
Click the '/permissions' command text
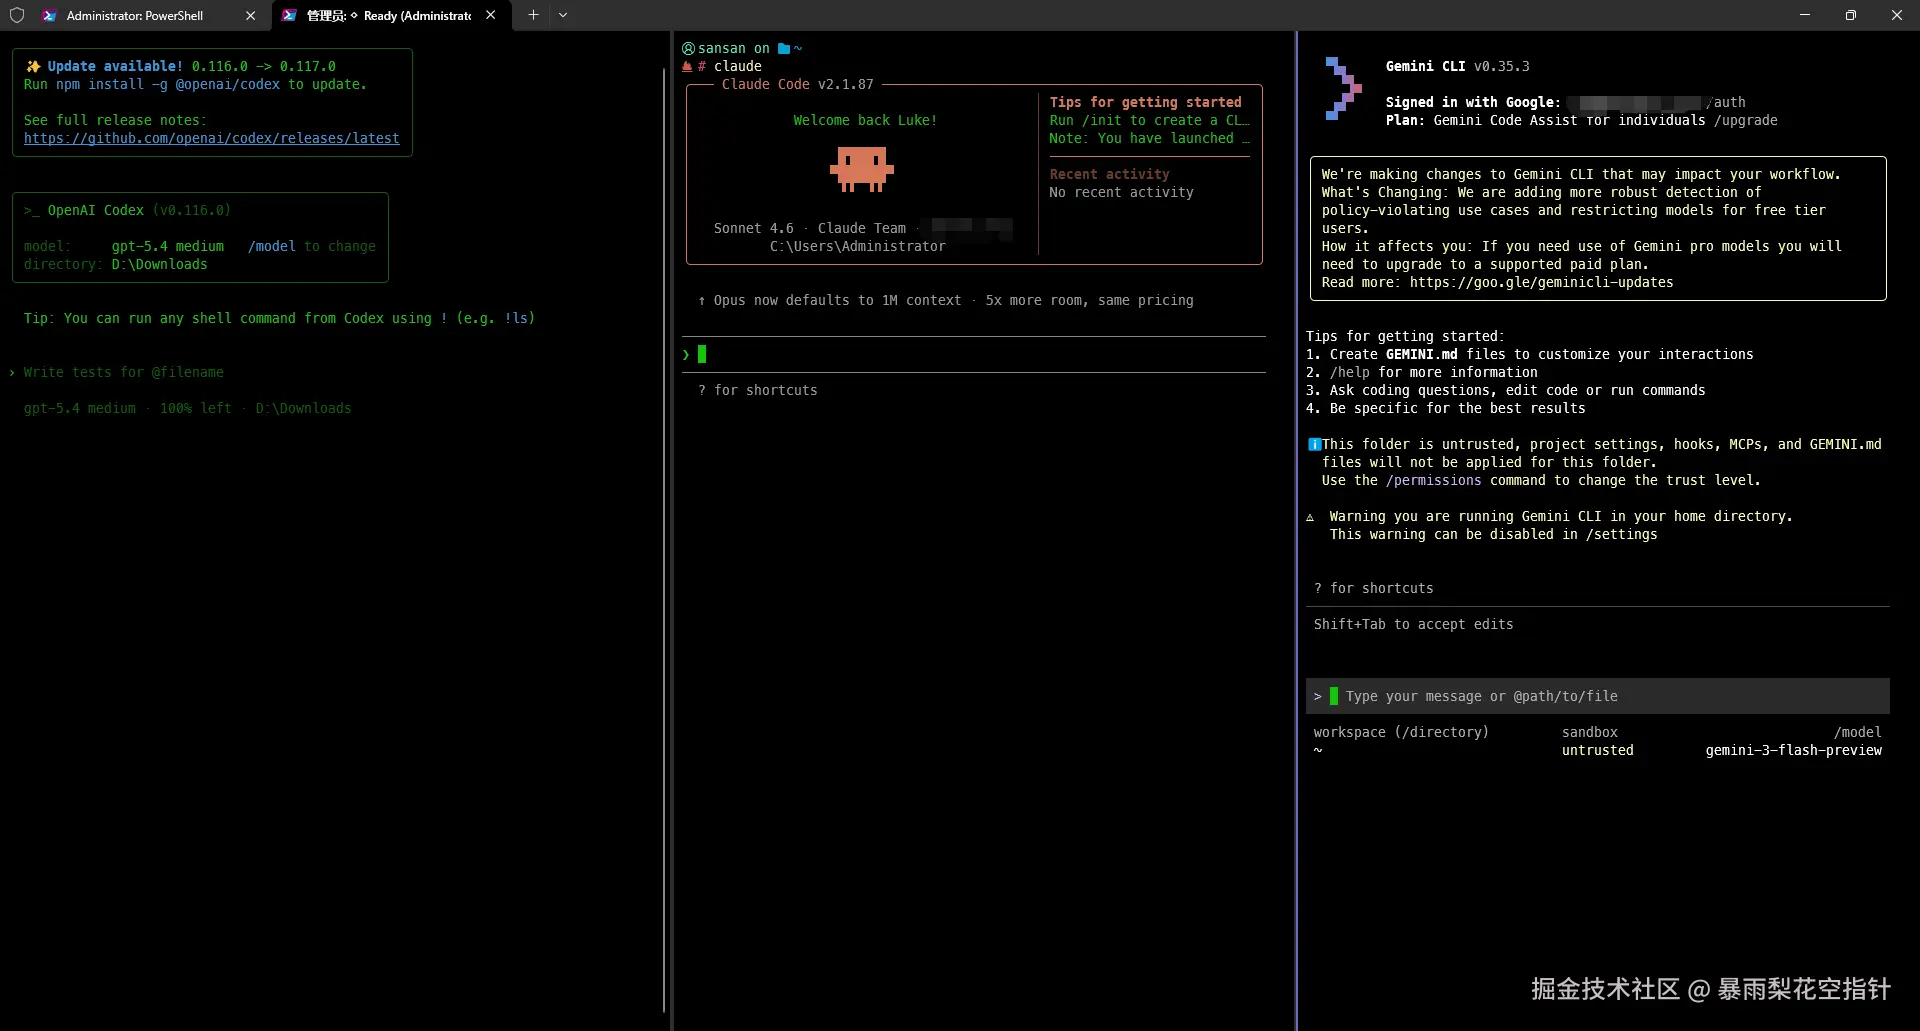(x=1434, y=480)
